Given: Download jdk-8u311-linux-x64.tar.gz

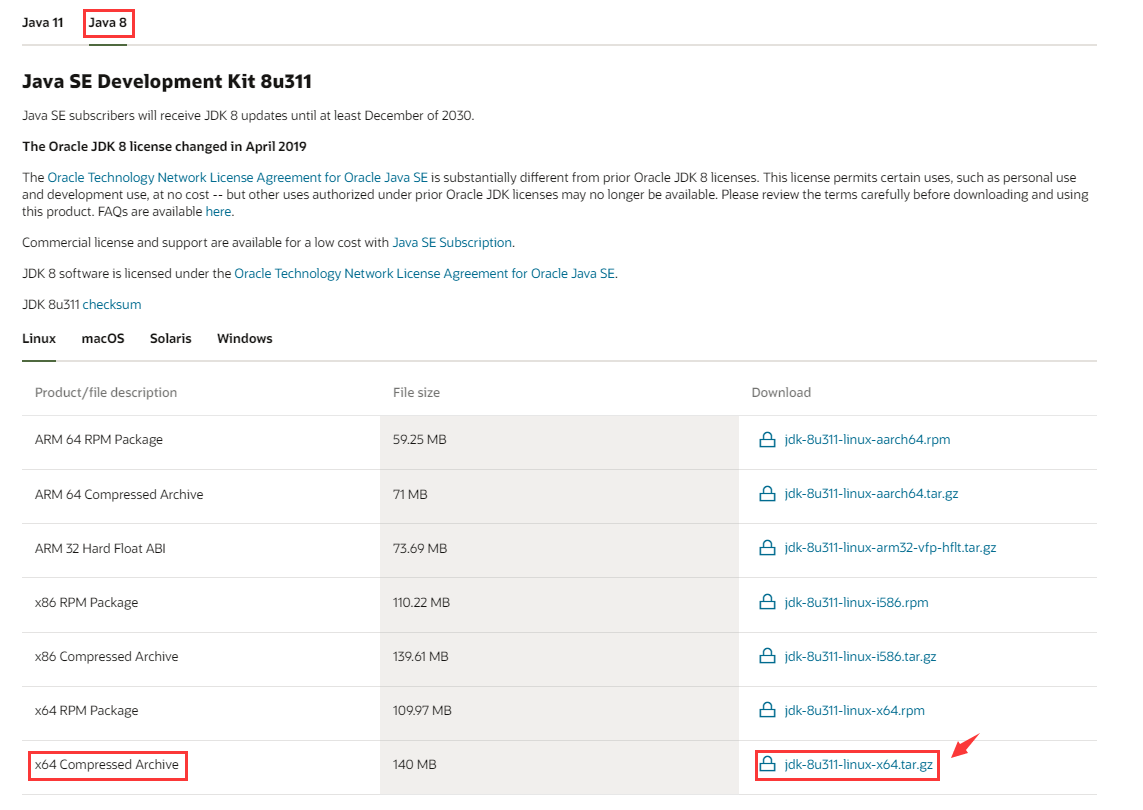Looking at the screenshot, I should [859, 764].
